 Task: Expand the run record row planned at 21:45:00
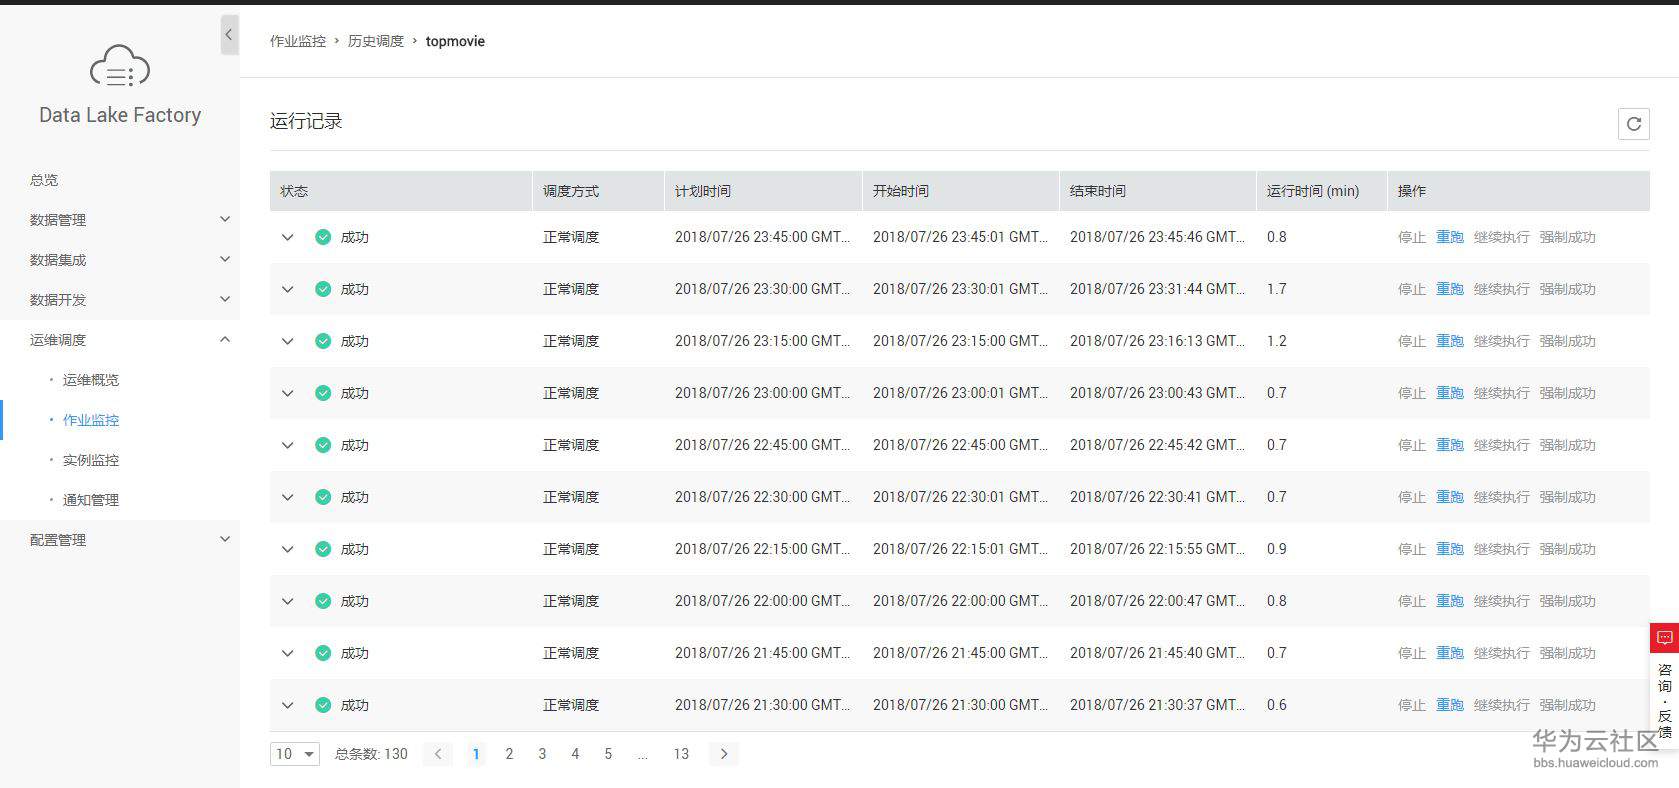(x=288, y=653)
